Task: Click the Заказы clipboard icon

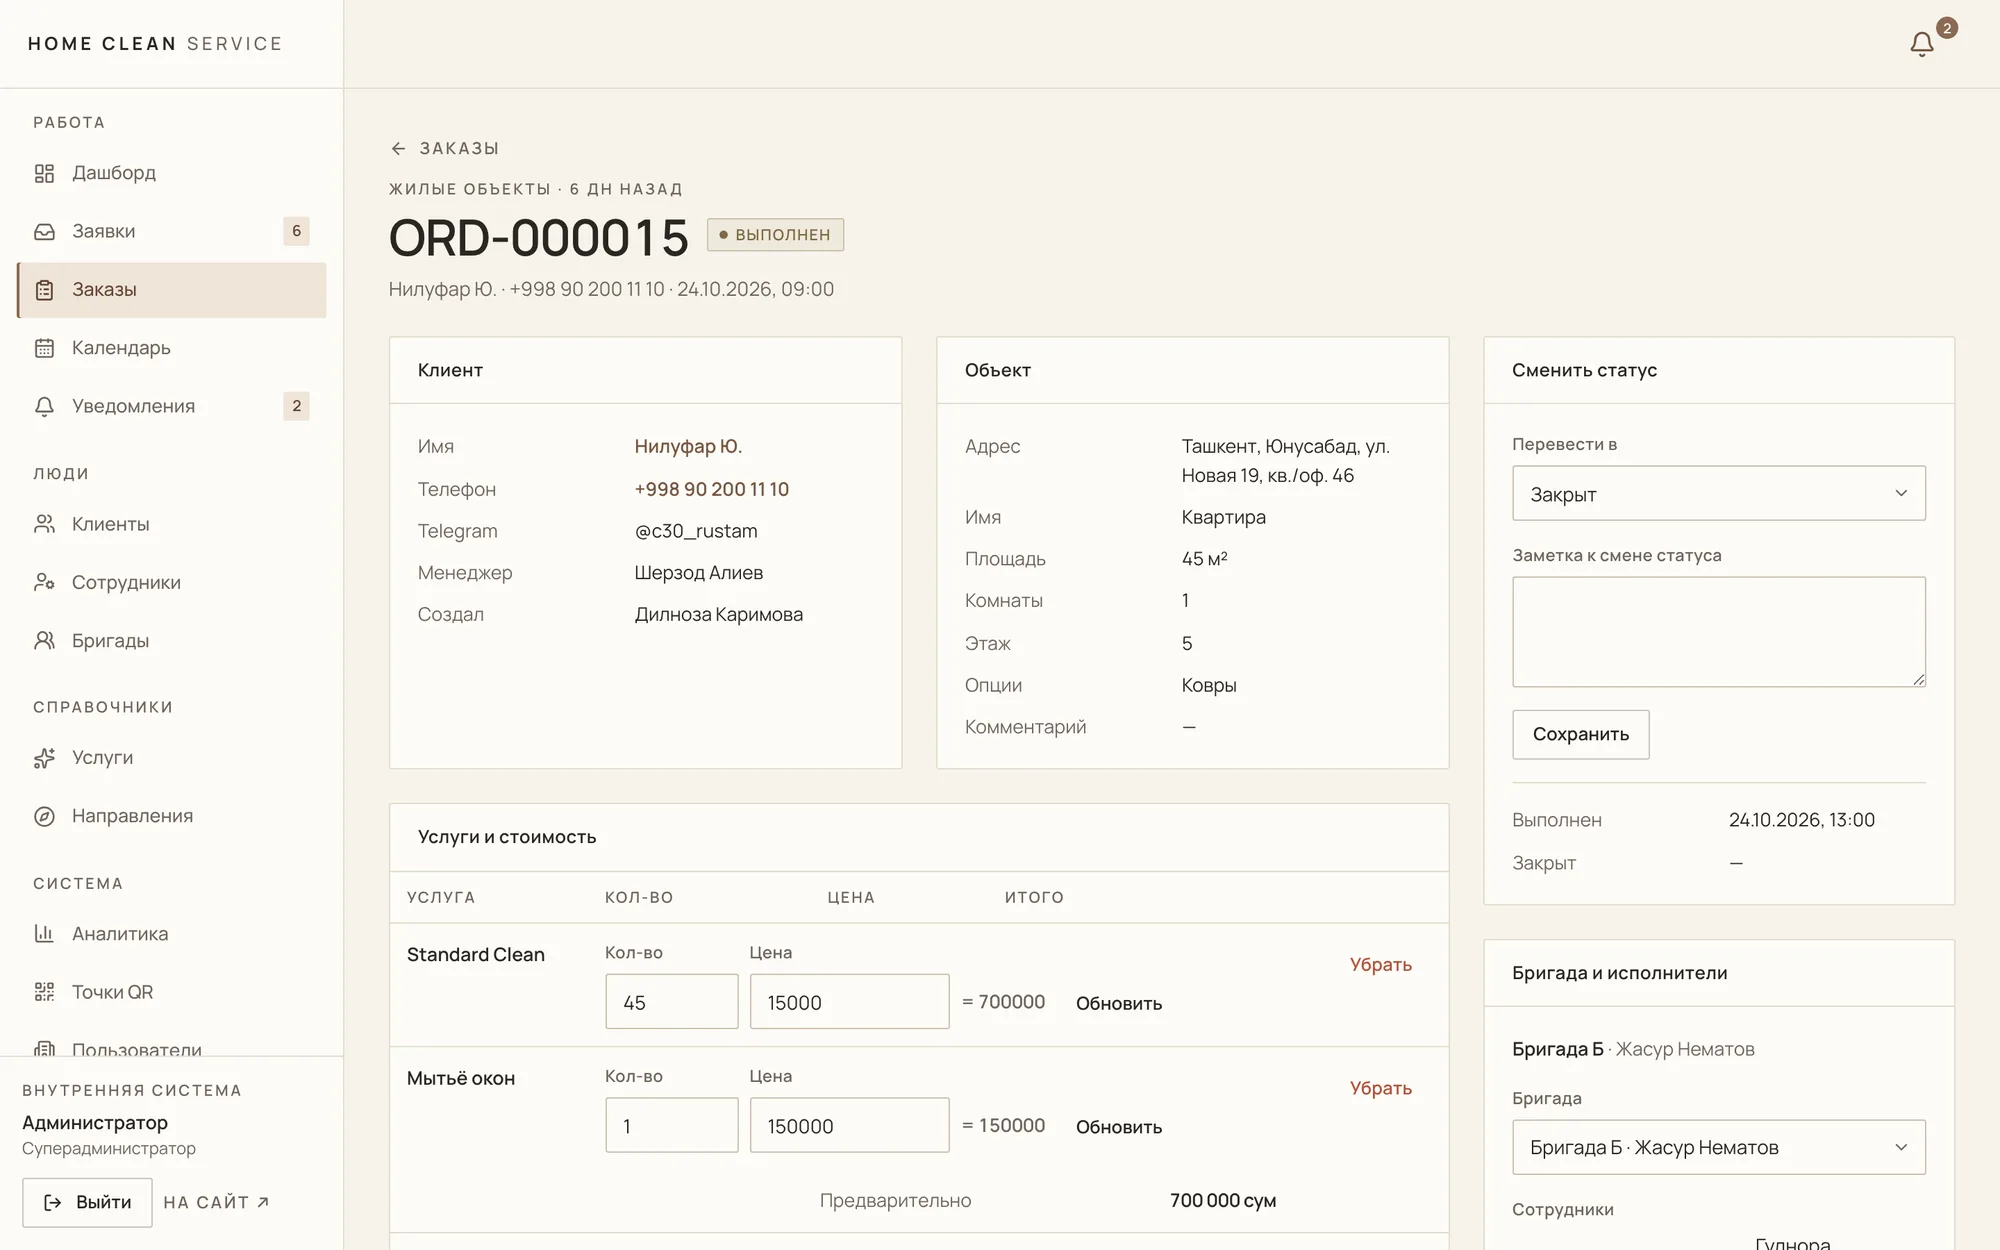Action: point(44,290)
